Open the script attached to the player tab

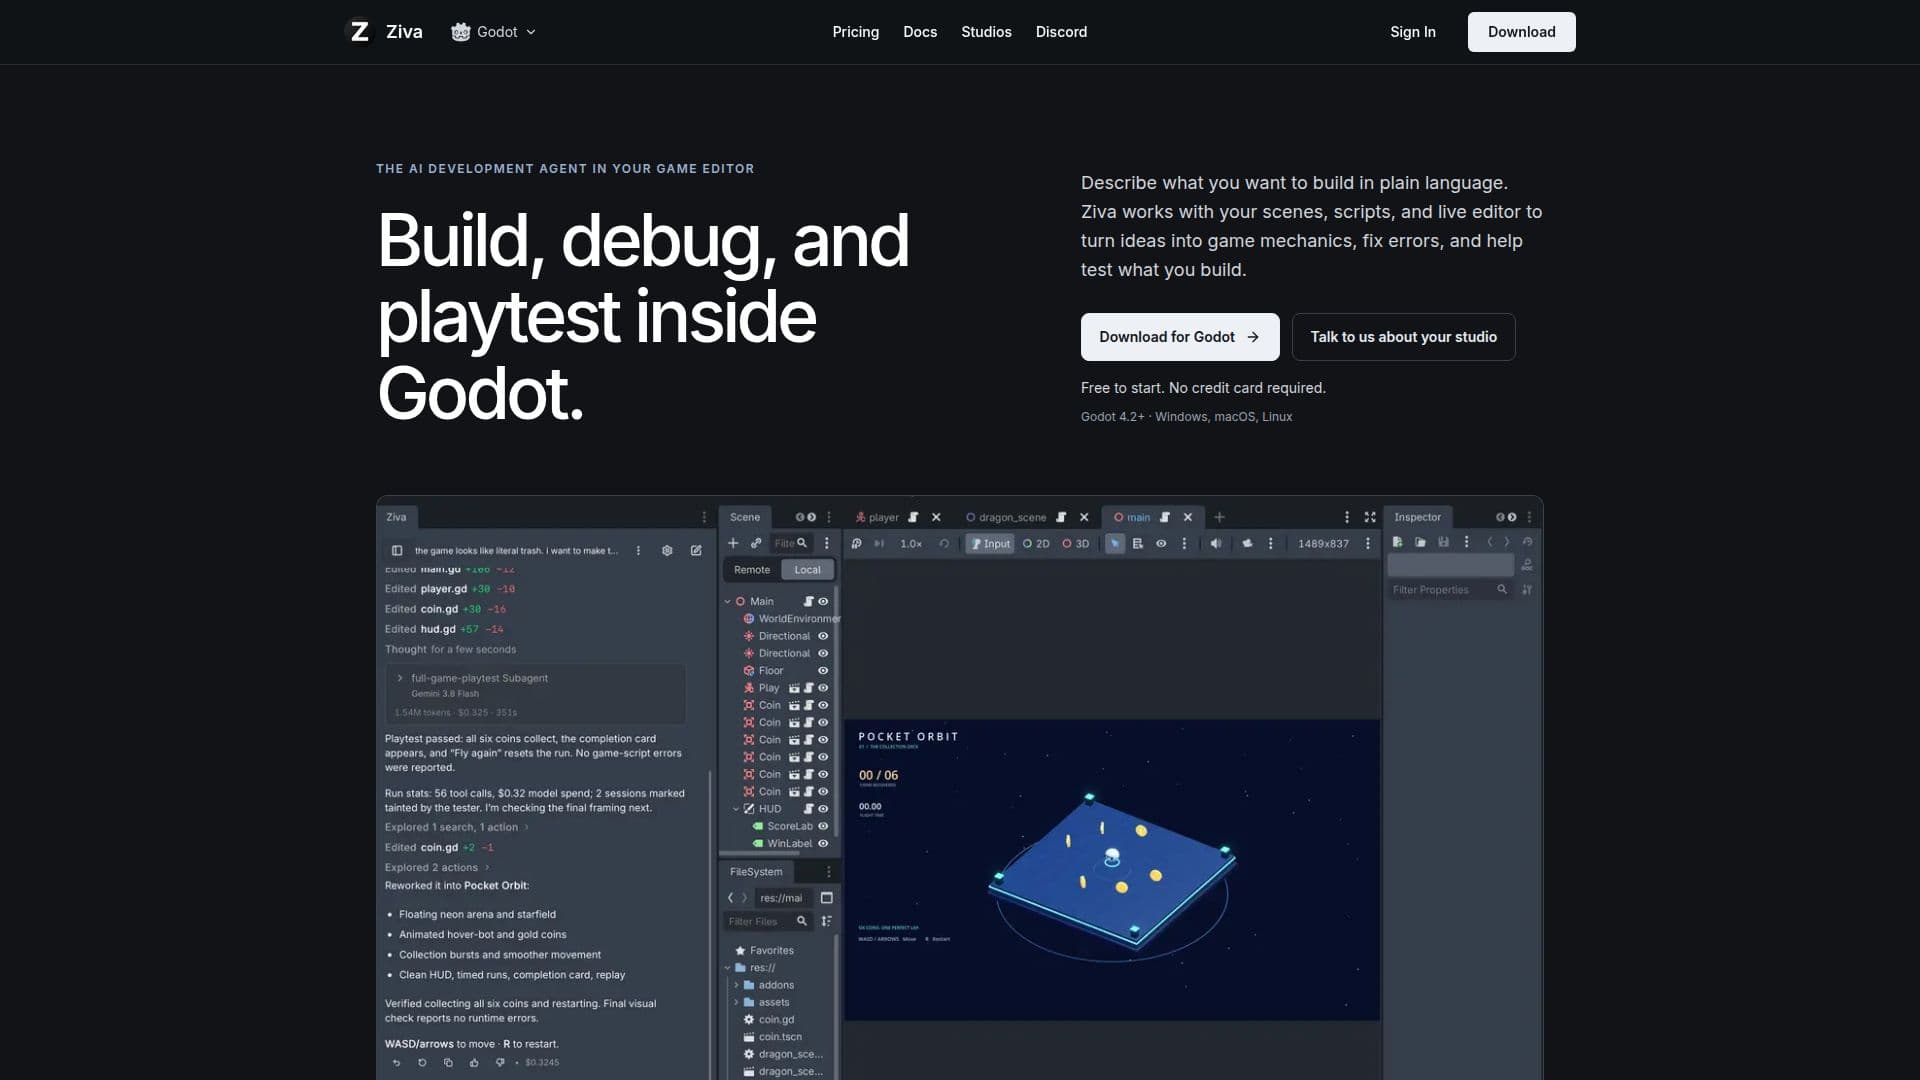pyautogui.click(x=913, y=517)
